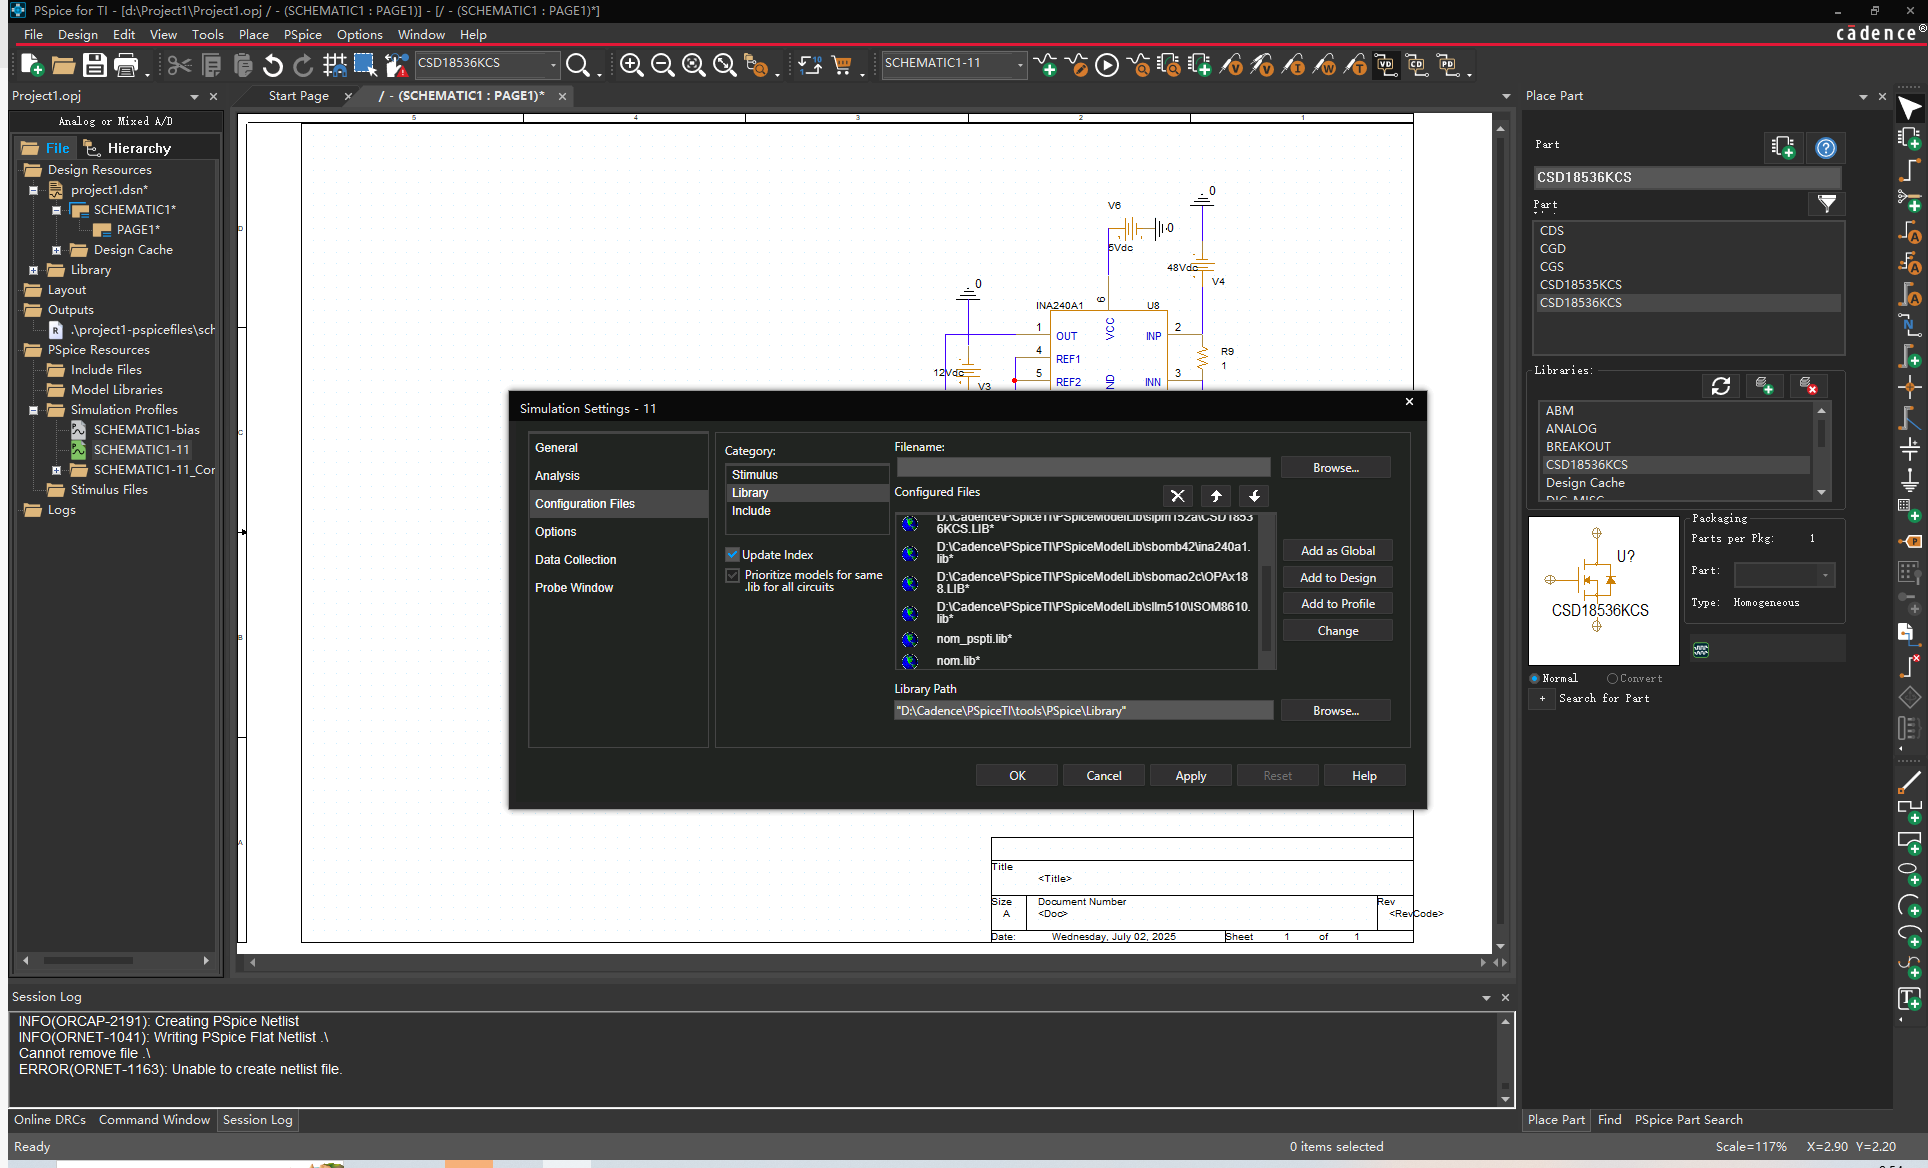Collapse the project1.dsn tree node
Viewport: 1928px width, 1168px height.
pos(33,190)
